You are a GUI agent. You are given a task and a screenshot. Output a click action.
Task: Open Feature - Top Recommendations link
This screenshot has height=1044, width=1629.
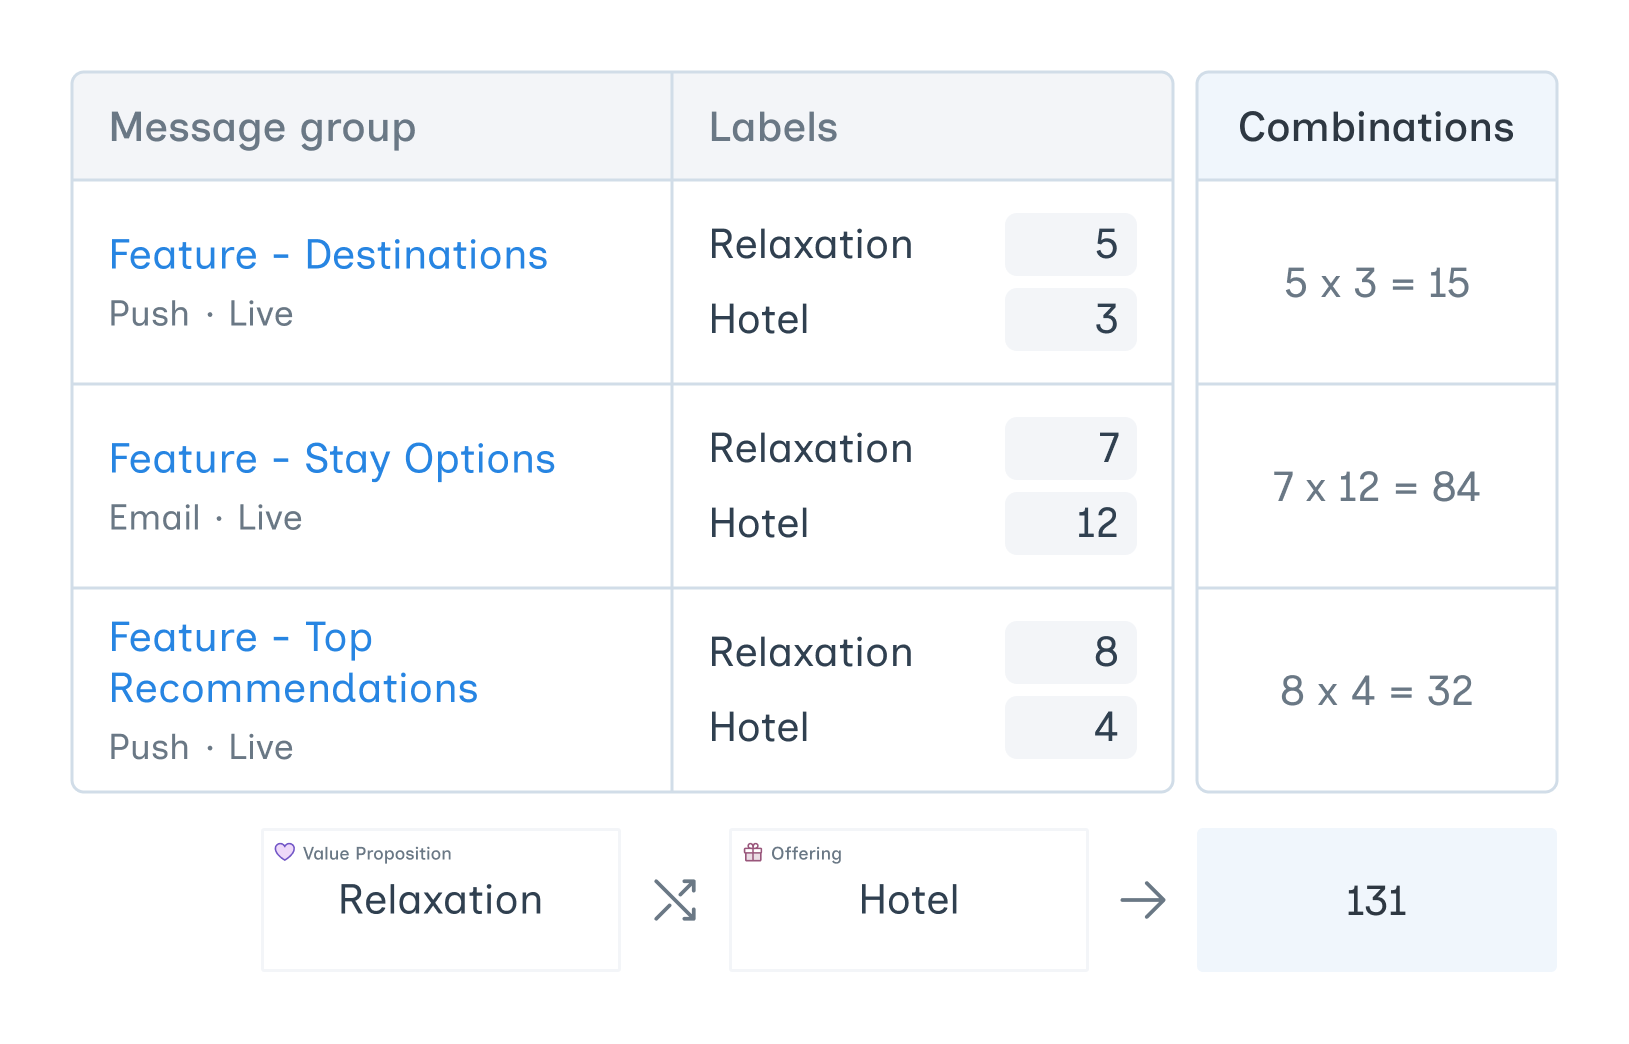(293, 663)
